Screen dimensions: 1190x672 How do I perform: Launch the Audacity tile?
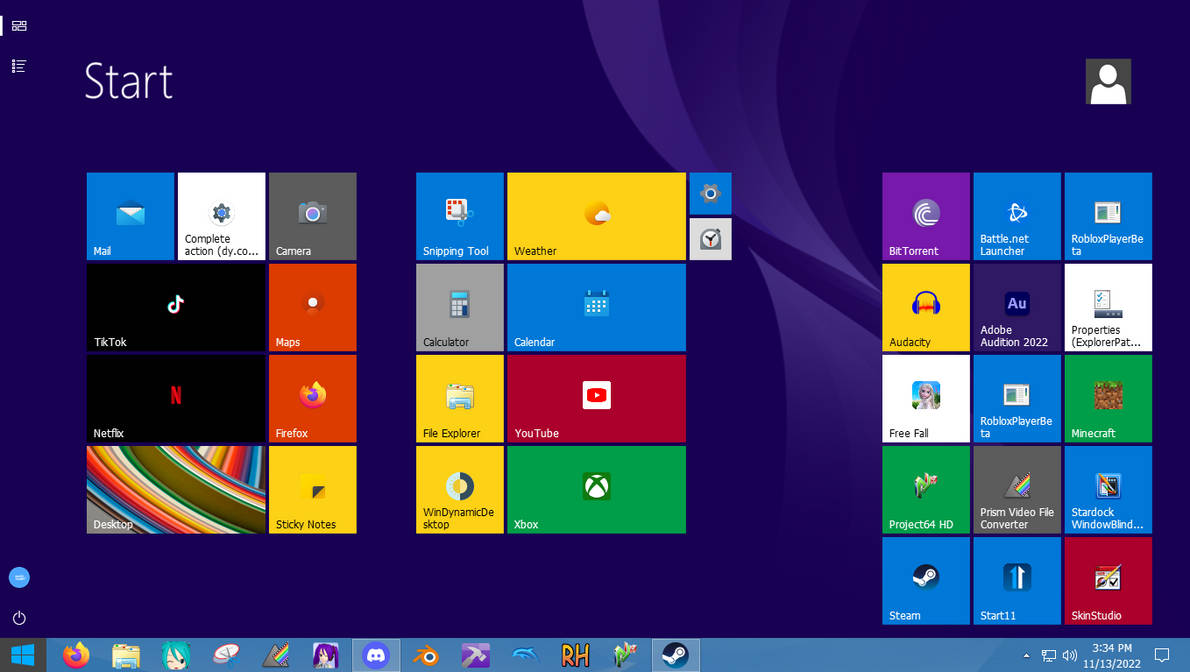(x=926, y=308)
